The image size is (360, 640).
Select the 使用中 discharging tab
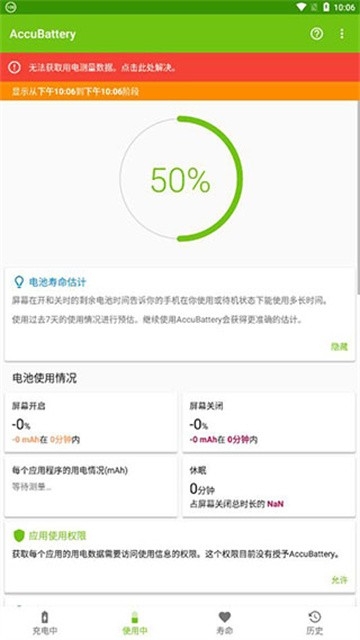135,623
